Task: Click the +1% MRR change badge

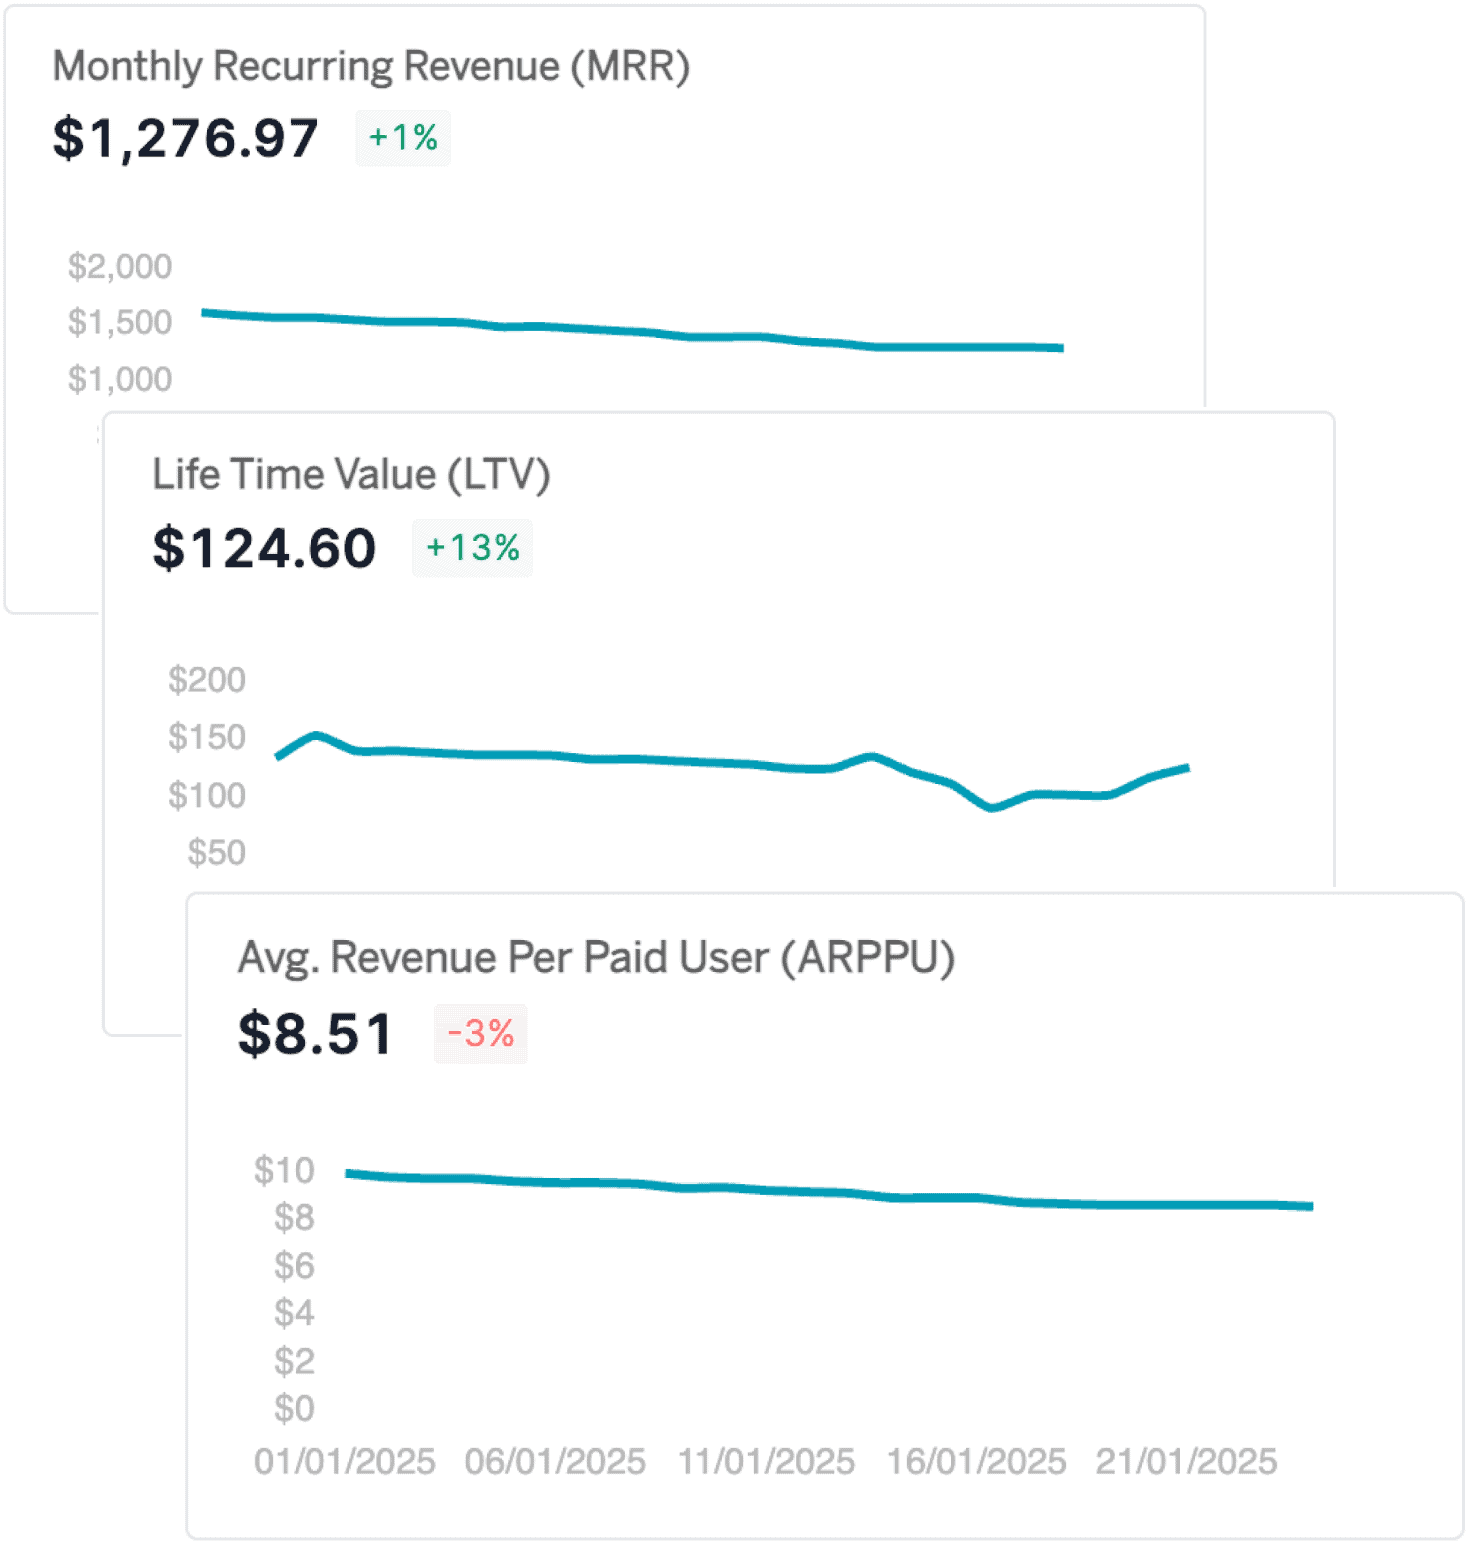Action: (403, 138)
